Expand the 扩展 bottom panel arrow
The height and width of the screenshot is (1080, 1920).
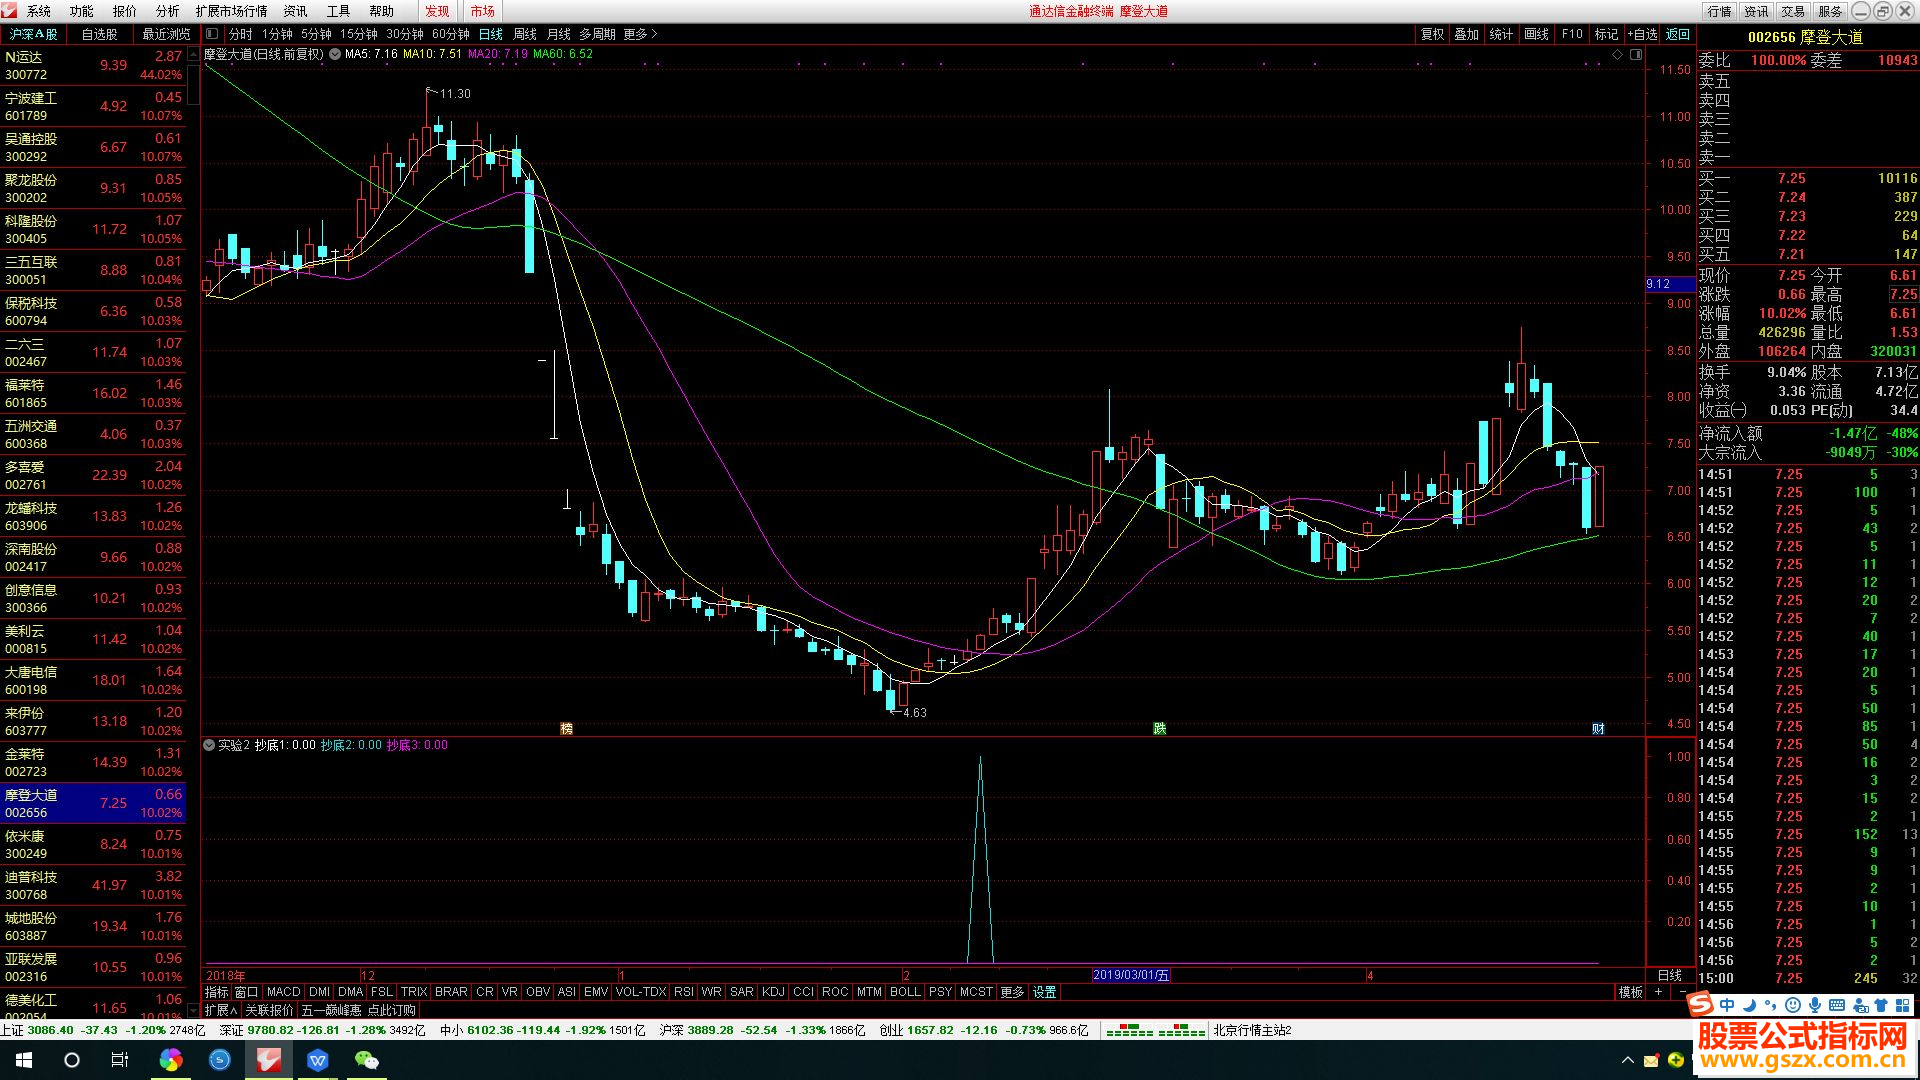[221, 1010]
